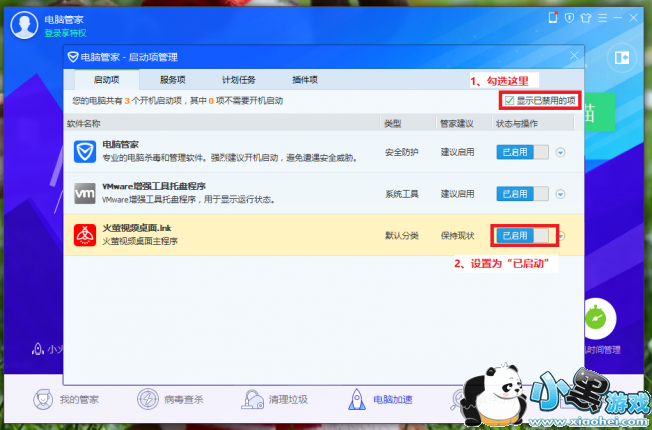Screen dimensions: 652x430
Task: Click the 时间管理 label behind dialog
Action: tap(603, 350)
